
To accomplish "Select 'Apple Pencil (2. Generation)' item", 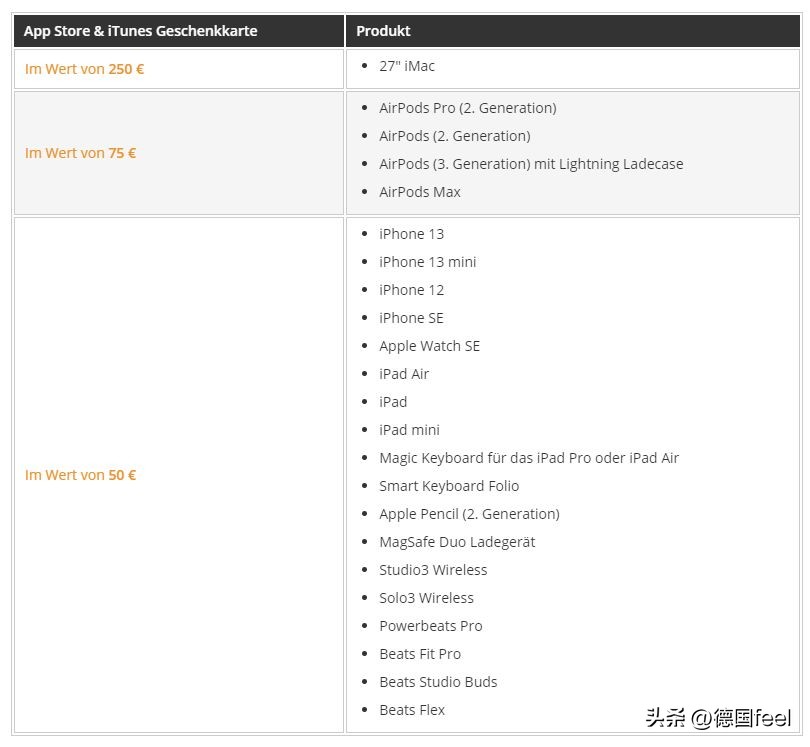I will pyautogui.click(x=469, y=514).
